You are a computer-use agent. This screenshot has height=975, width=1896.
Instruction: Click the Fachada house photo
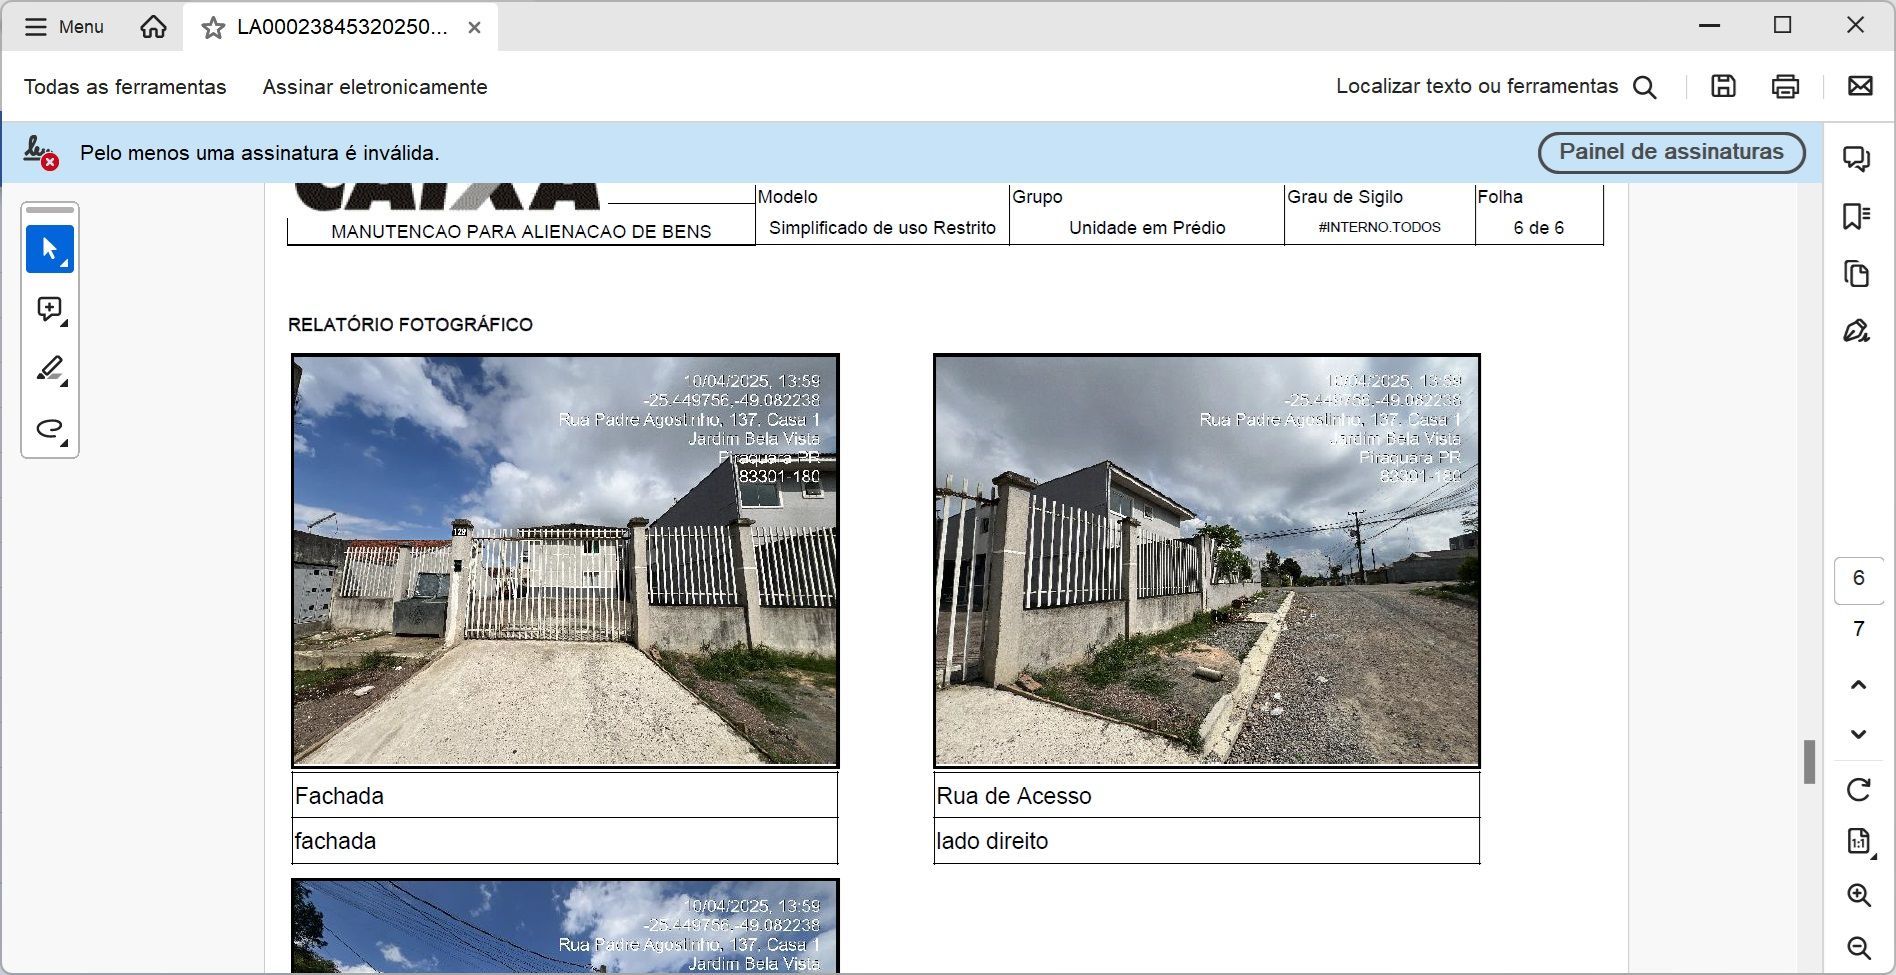(x=565, y=561)
